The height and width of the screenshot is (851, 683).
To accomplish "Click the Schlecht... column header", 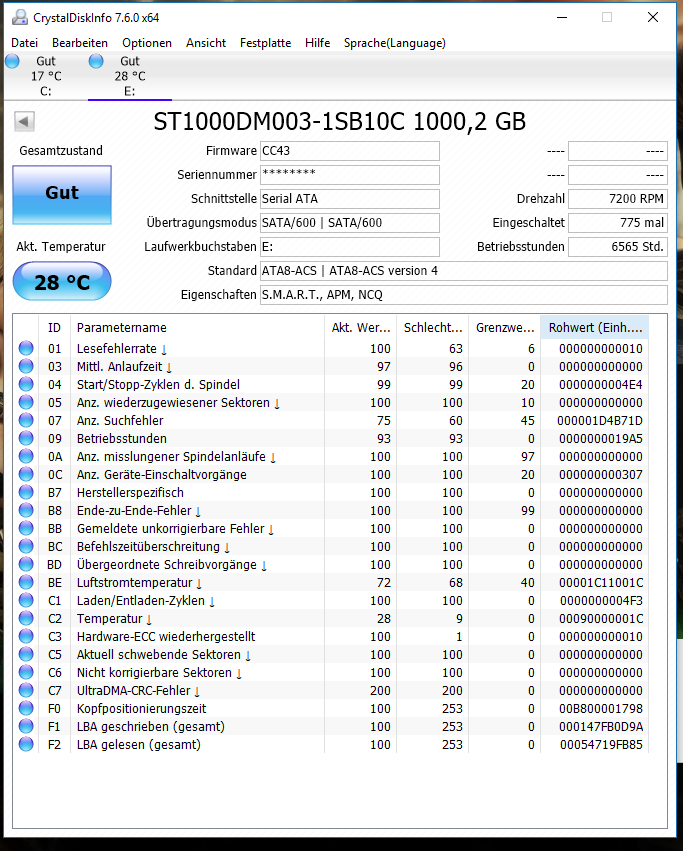I will click(x=433, y=328).
